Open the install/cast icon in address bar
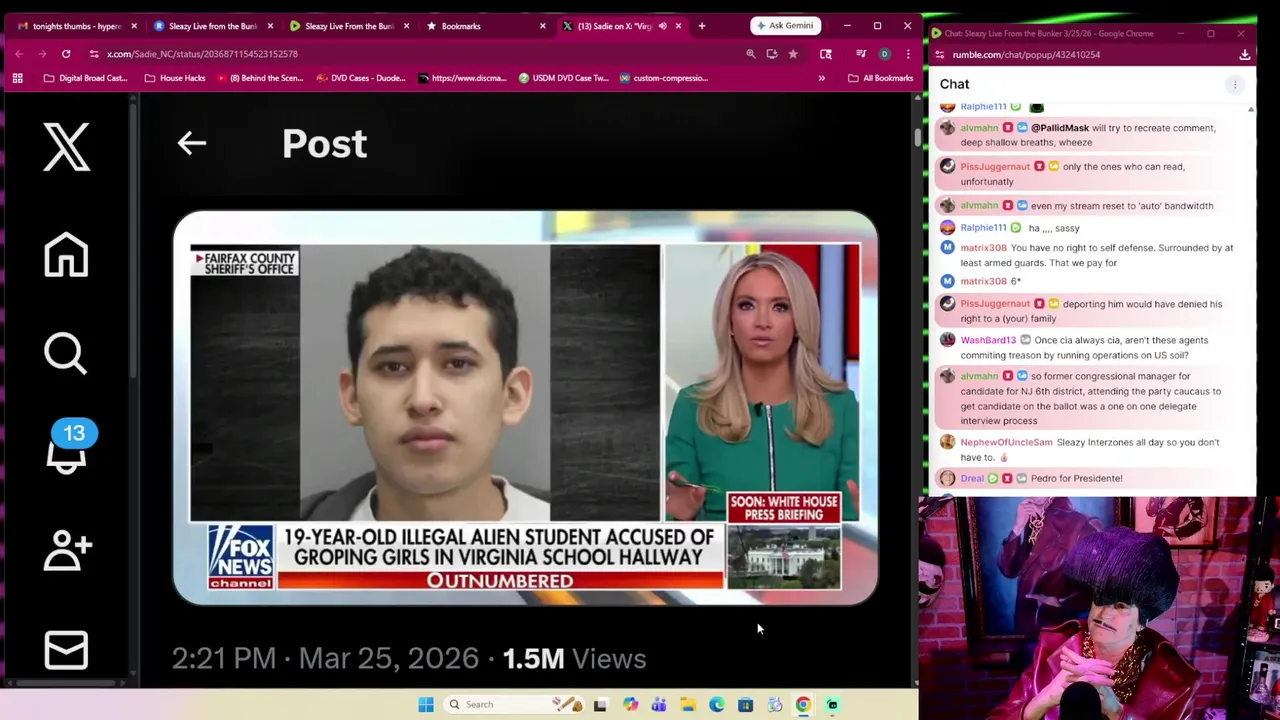The height and width of the screenshot is (720, 1280). pos(771,54)
